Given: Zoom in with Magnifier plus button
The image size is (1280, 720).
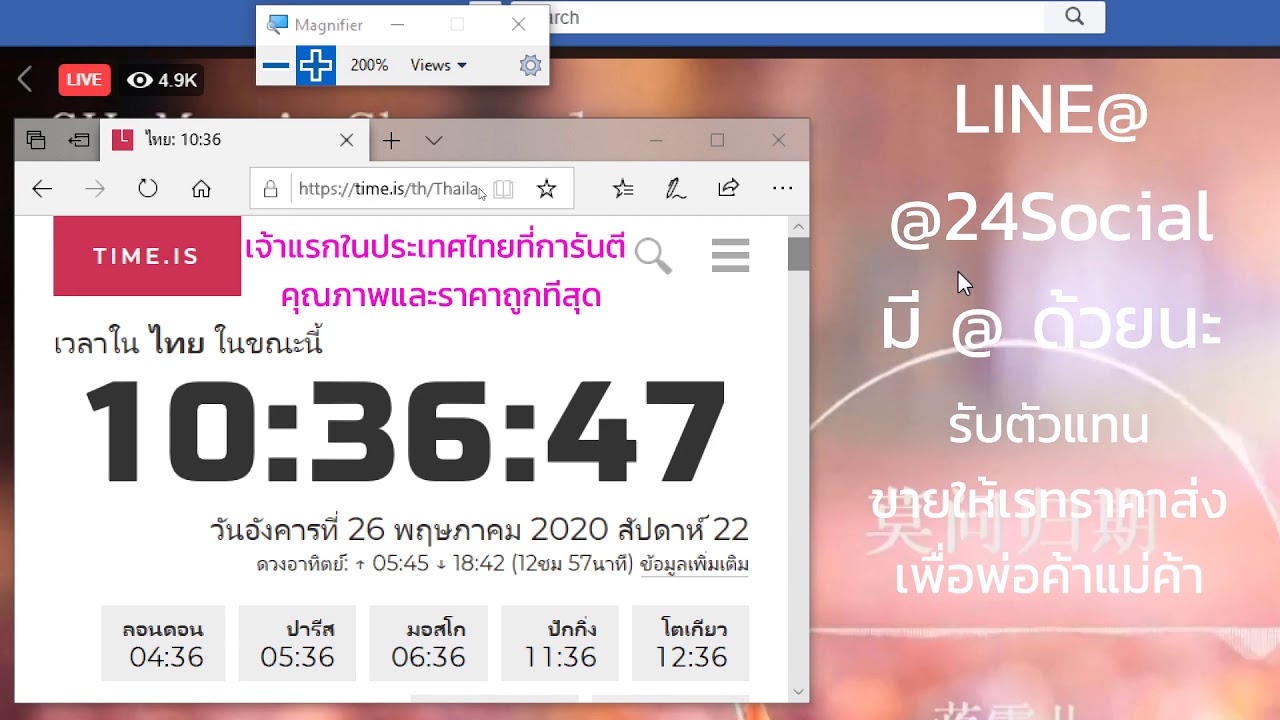Looking at the screenshot, I should pyautogui.click(x=316, y=66).
